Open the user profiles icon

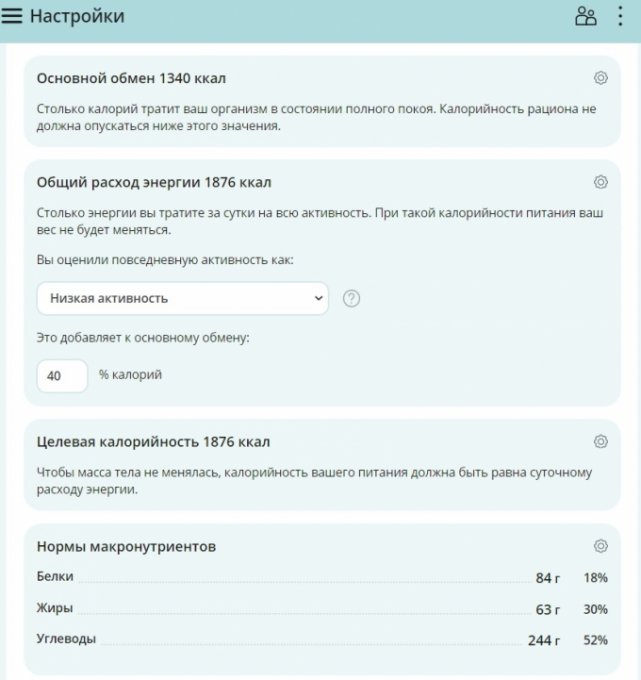click(x=586, y=16)
